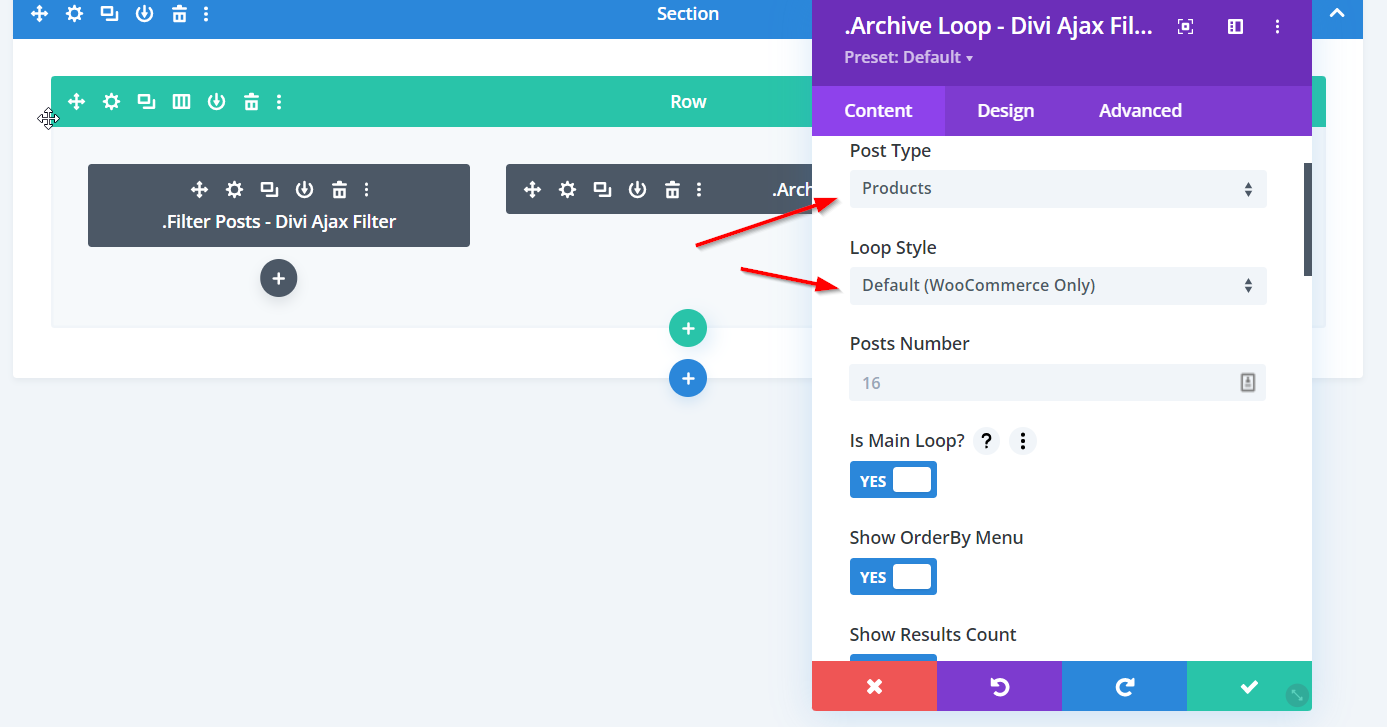Save Archive Loop module to library
This screenshot has height=727, width=1387.
tap(637, 189)
